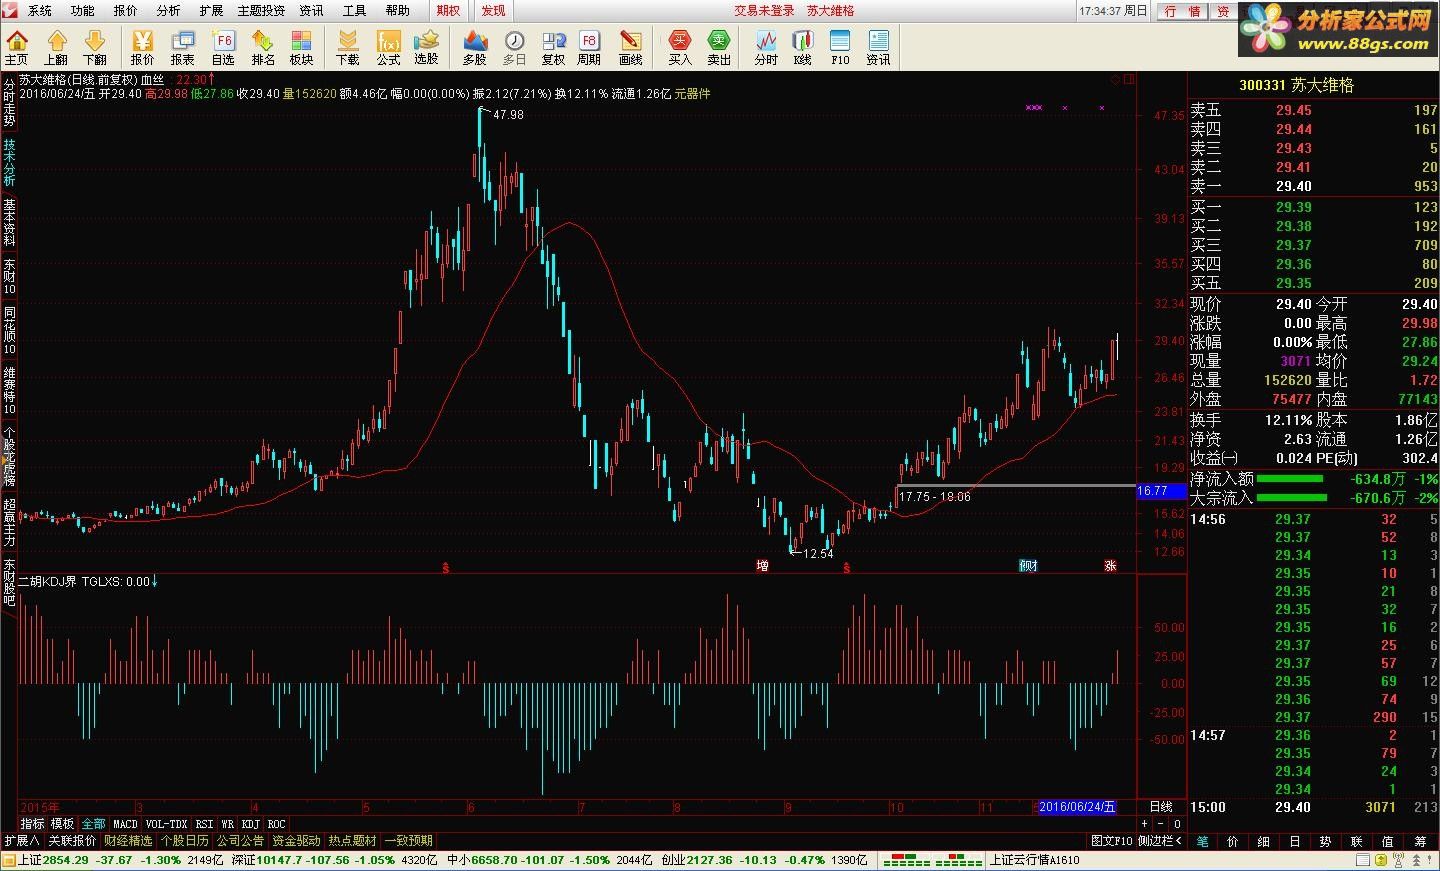Screen dimensions: 1440x871
Task: Select the 超赢主力 left sidebar tab
Action: point(9,521)
